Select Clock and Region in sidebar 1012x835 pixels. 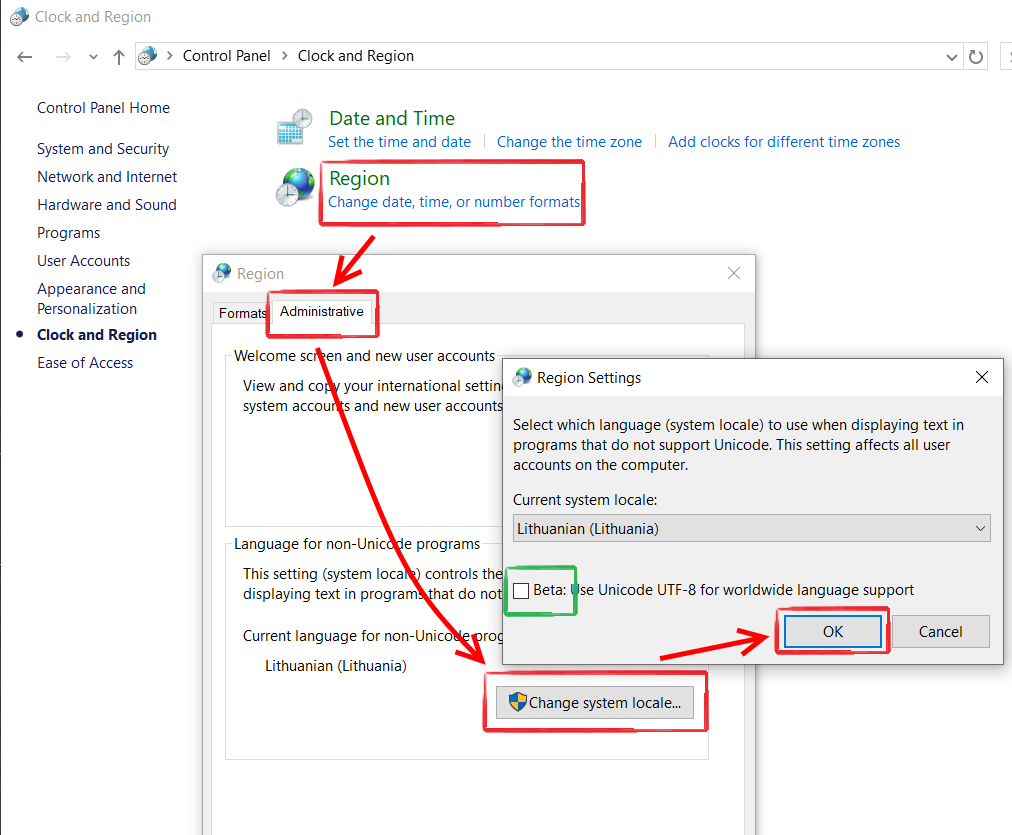(x=97, y=335)
